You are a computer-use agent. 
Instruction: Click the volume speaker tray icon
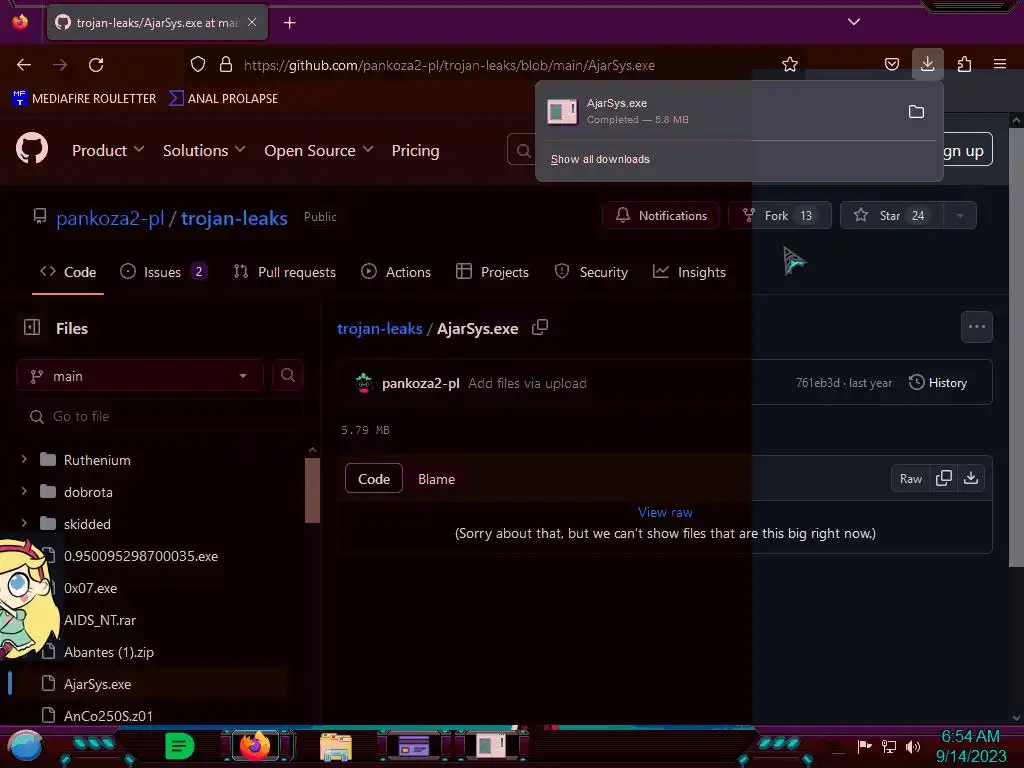[913, 746]
